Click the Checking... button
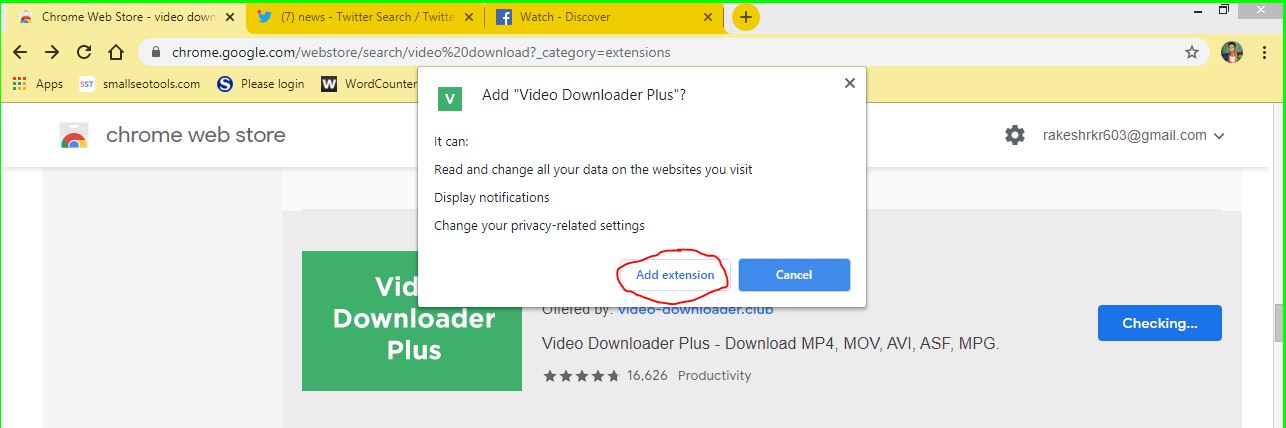 coord(1160,323)
